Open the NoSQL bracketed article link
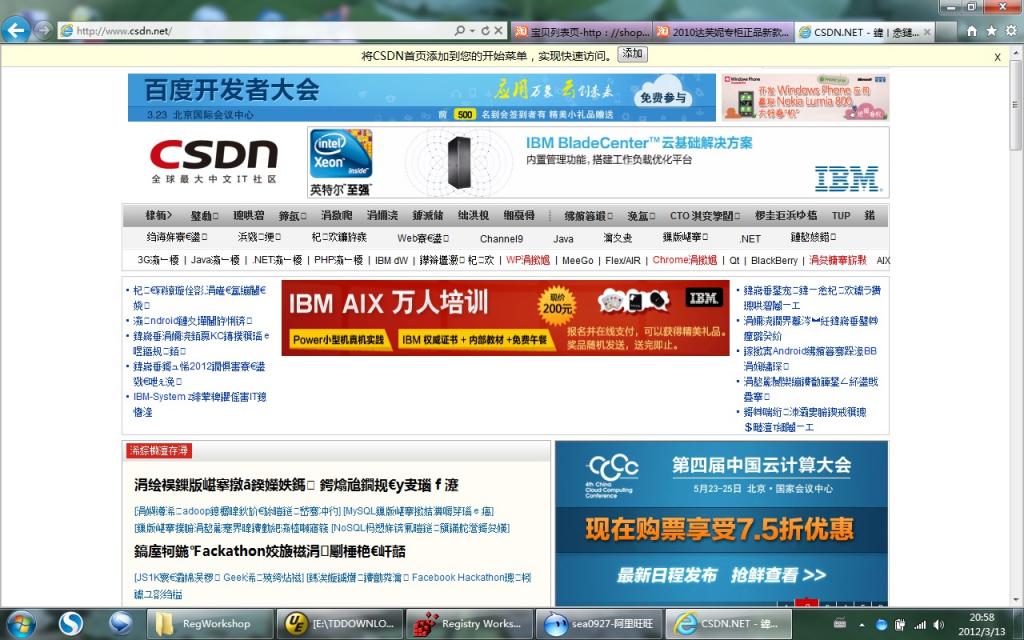Image resolution: width=1024 pixels, height=640 pixels. click(x=421, y=528)
